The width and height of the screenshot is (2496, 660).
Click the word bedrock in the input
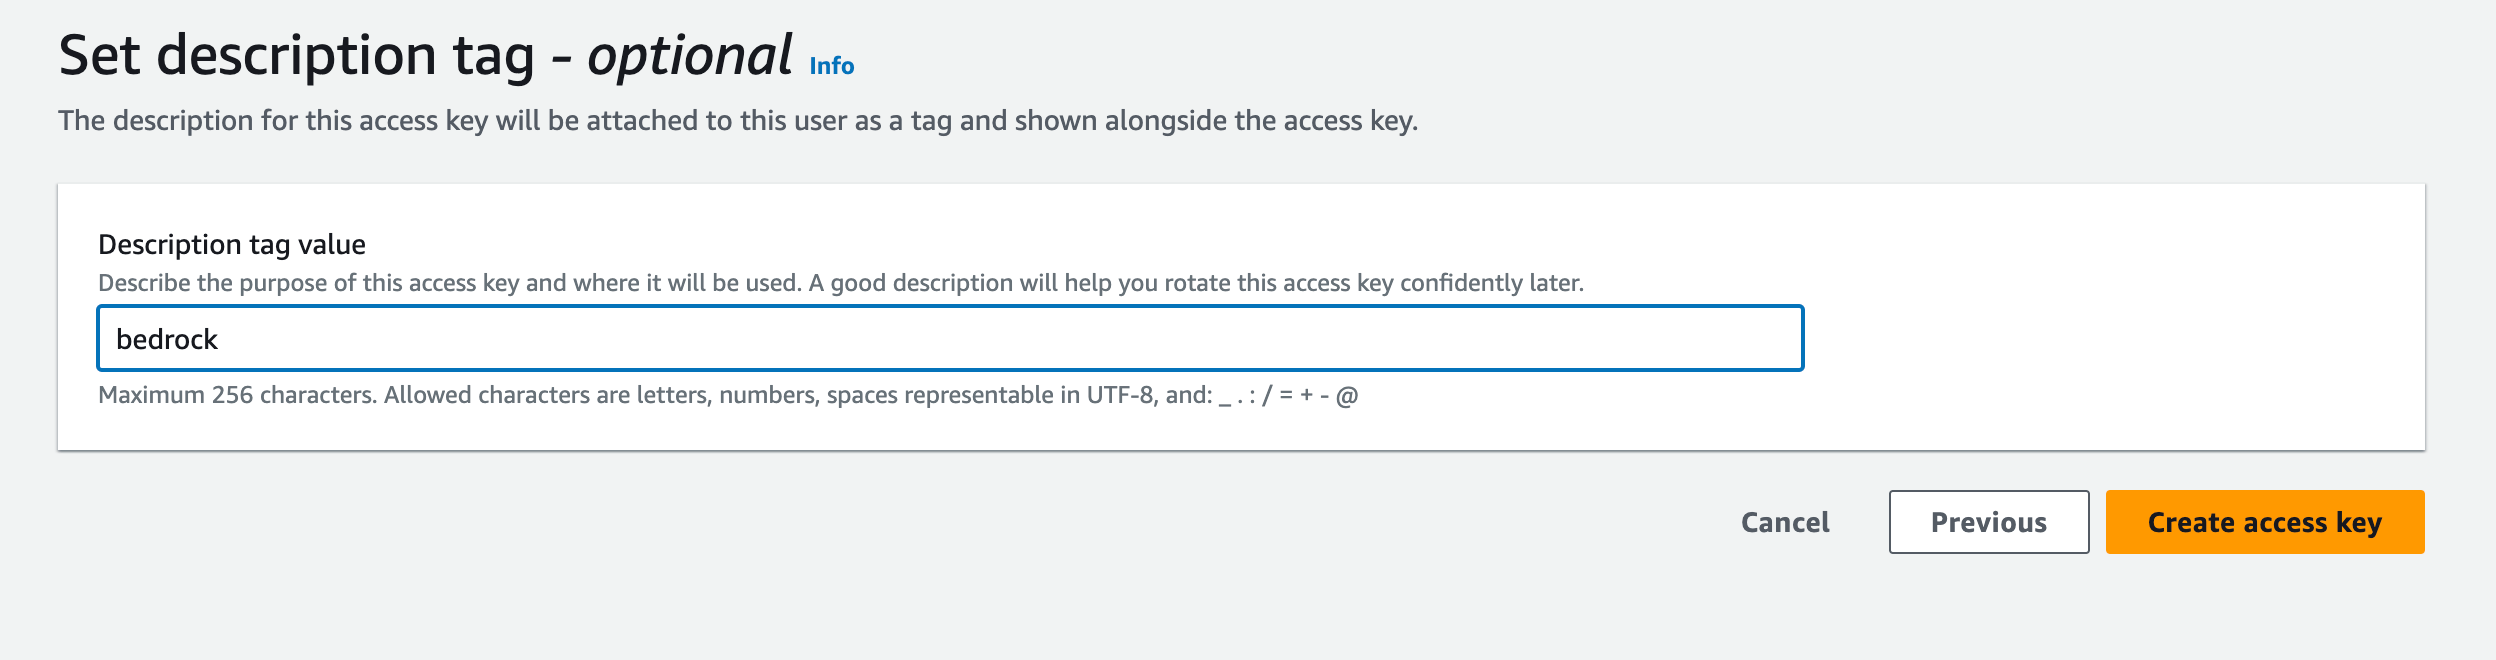coord(167,340)
